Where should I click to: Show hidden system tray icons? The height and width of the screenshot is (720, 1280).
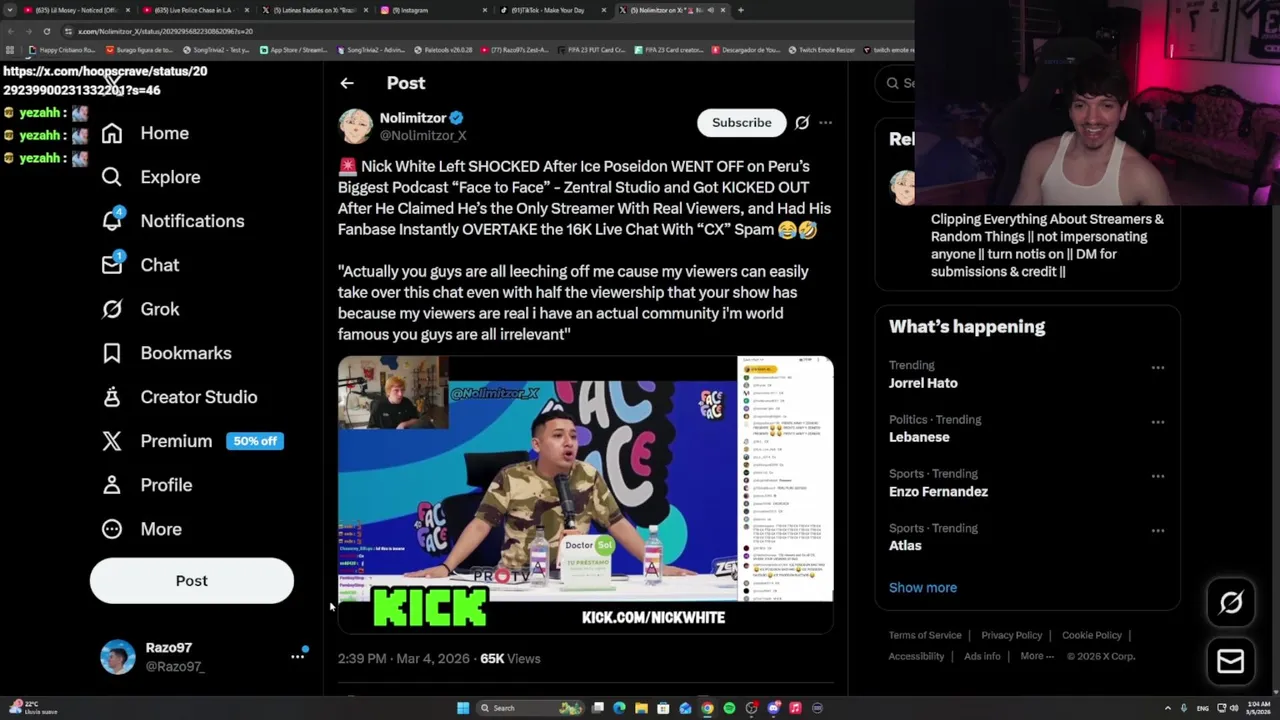1167,708
